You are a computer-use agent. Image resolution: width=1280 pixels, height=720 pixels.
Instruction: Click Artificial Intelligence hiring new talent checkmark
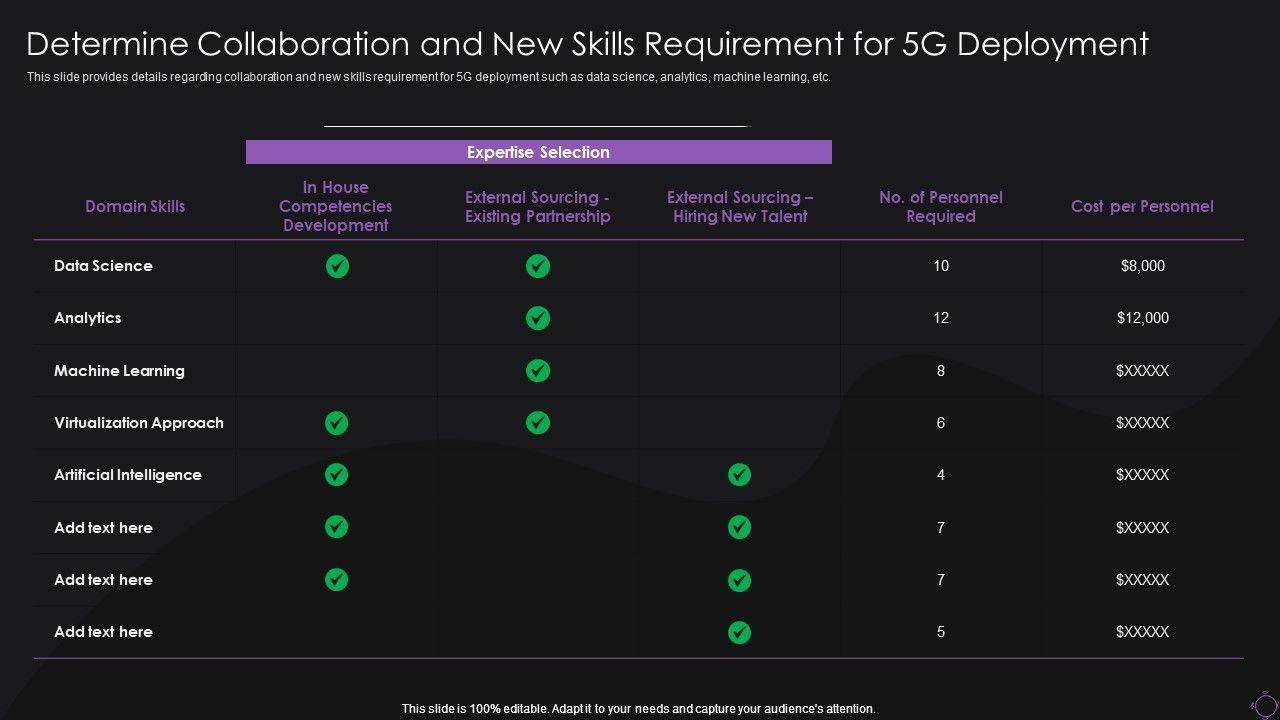pyautogui.click(x=739, y=475)
